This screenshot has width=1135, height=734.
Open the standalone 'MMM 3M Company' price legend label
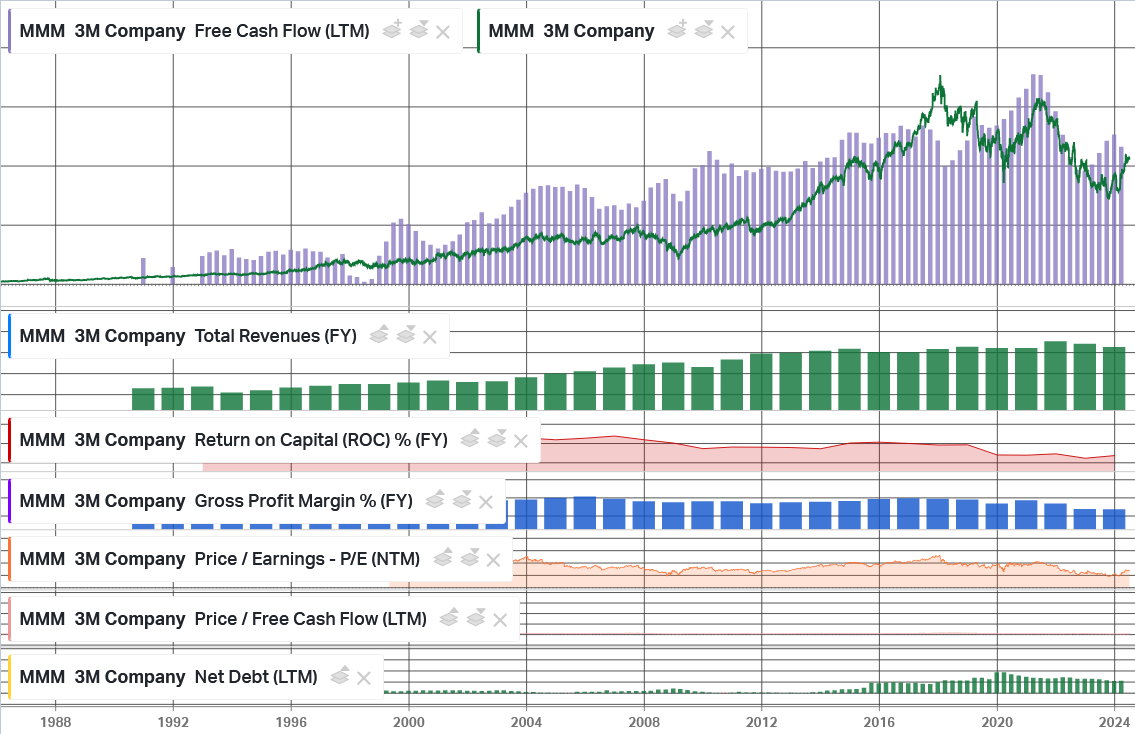click(571, 31)
